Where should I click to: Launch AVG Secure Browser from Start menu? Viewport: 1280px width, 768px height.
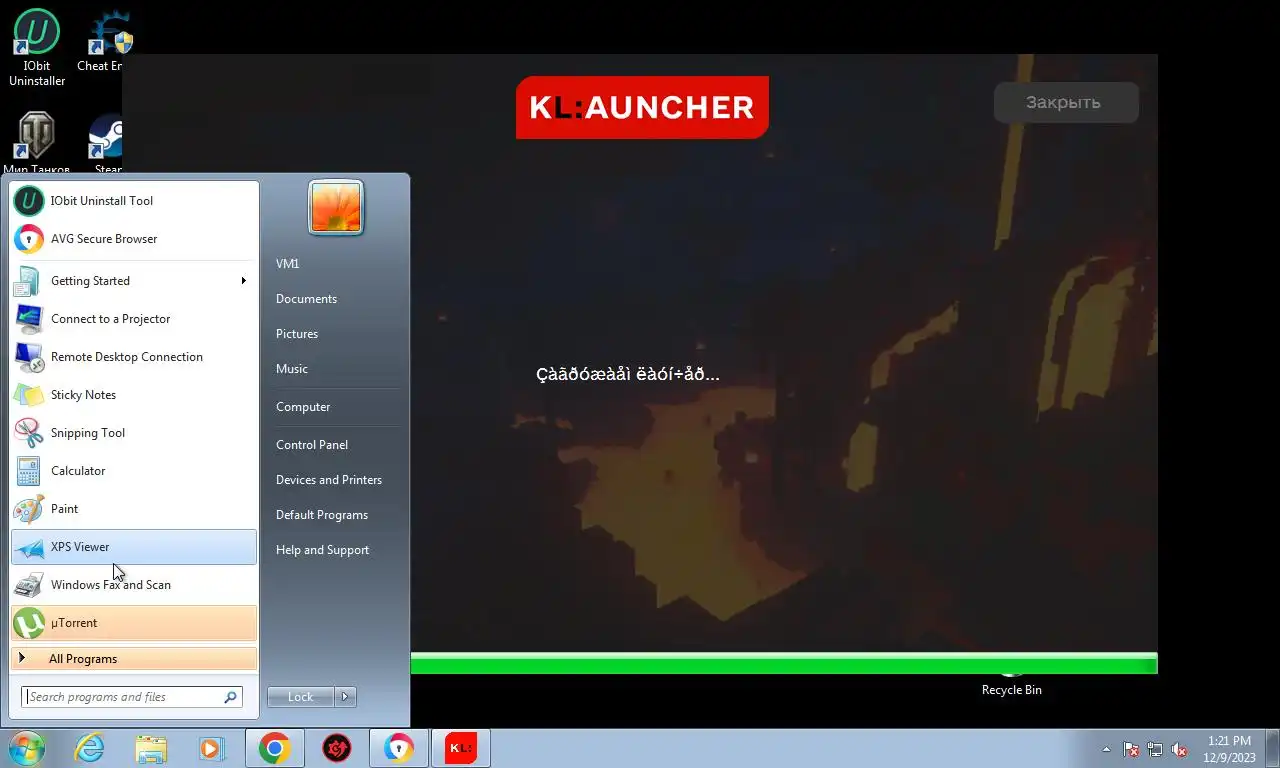(134, 239)
